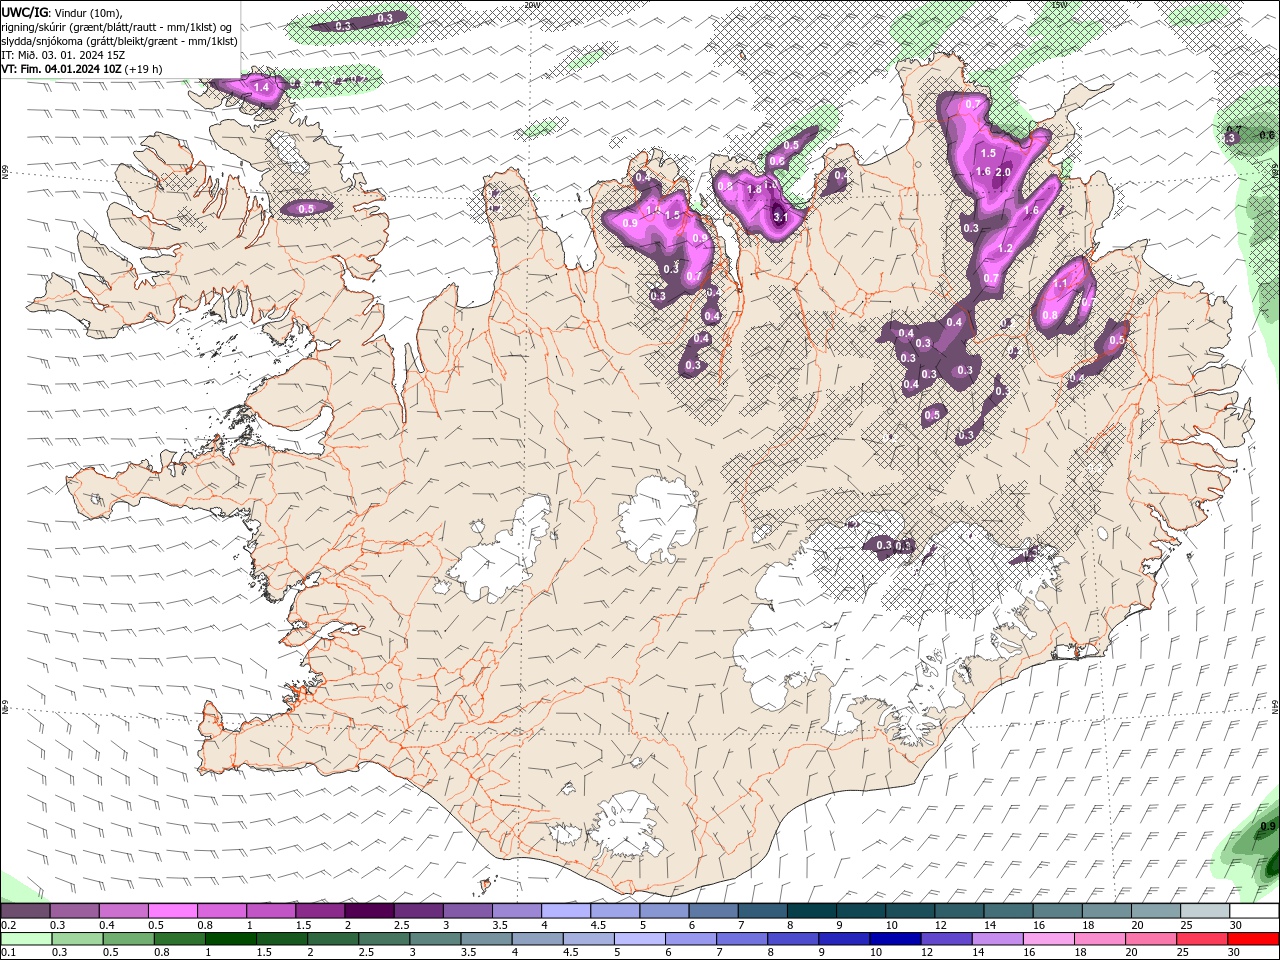Click the 0.1 label in the green legend row
The width and height of the screenshot is (1280, 960).
coord(8,953)
